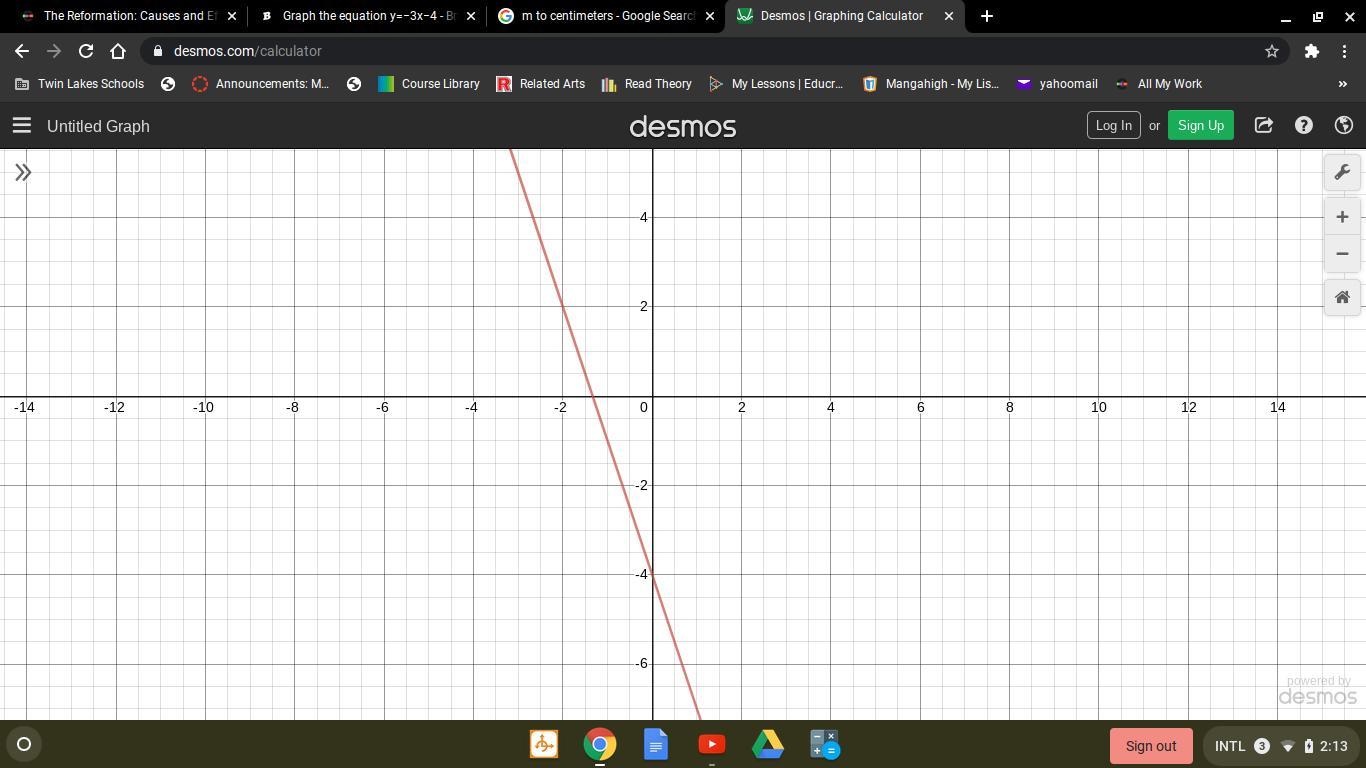
Task: Open Desmos help menu
Action: coord(1304,125)
